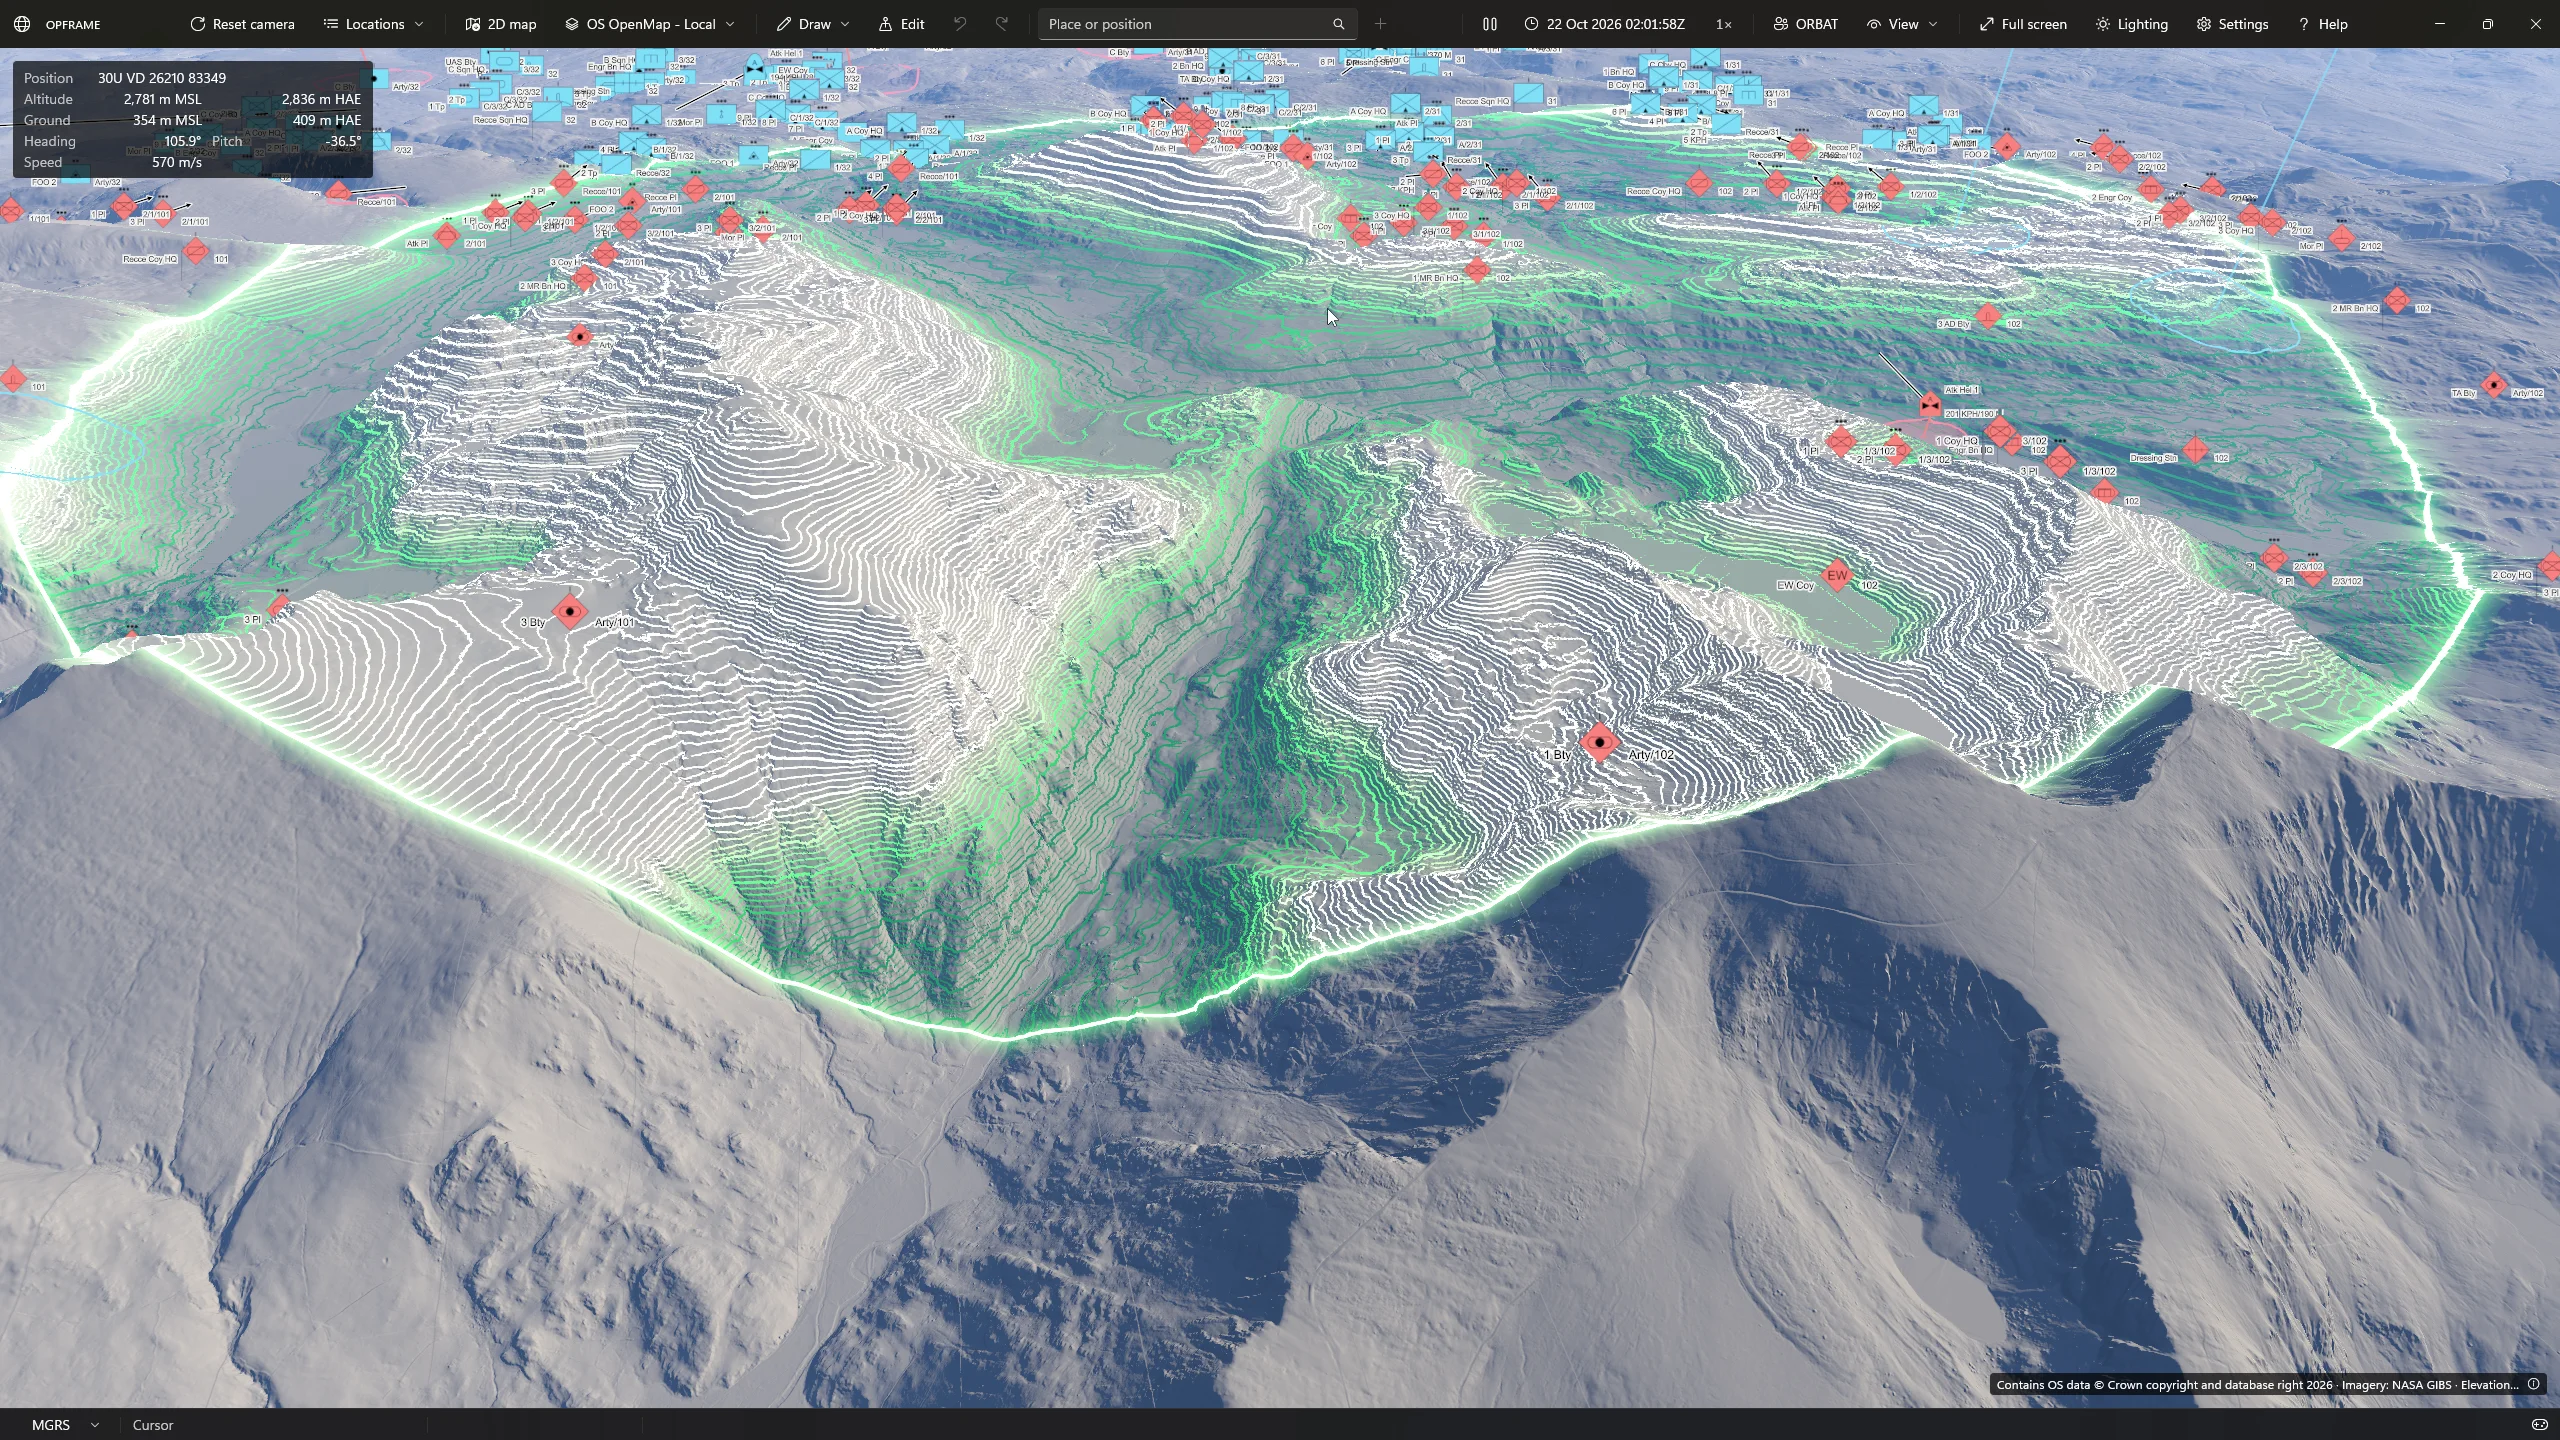Click the Speed value 570 m/s

pyautogui.click(x=176, y=162)
